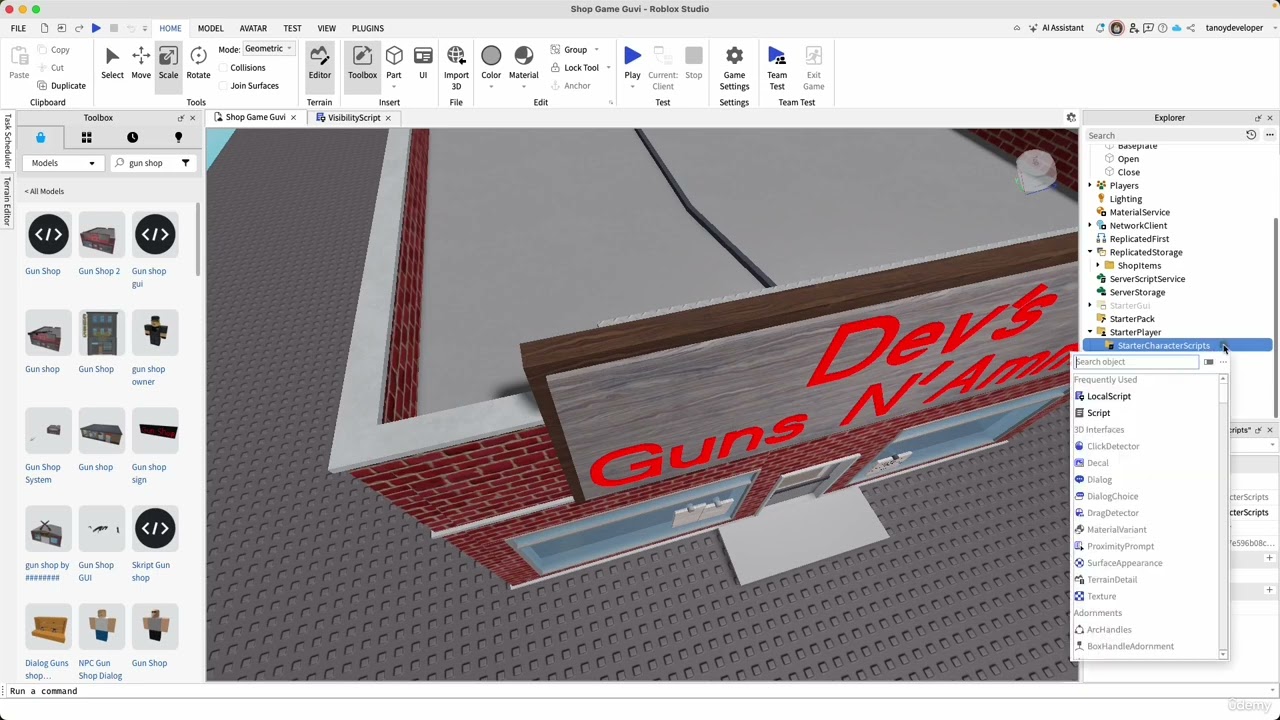
Task: Open toolbox search filter options
Action: click(185, 163)
